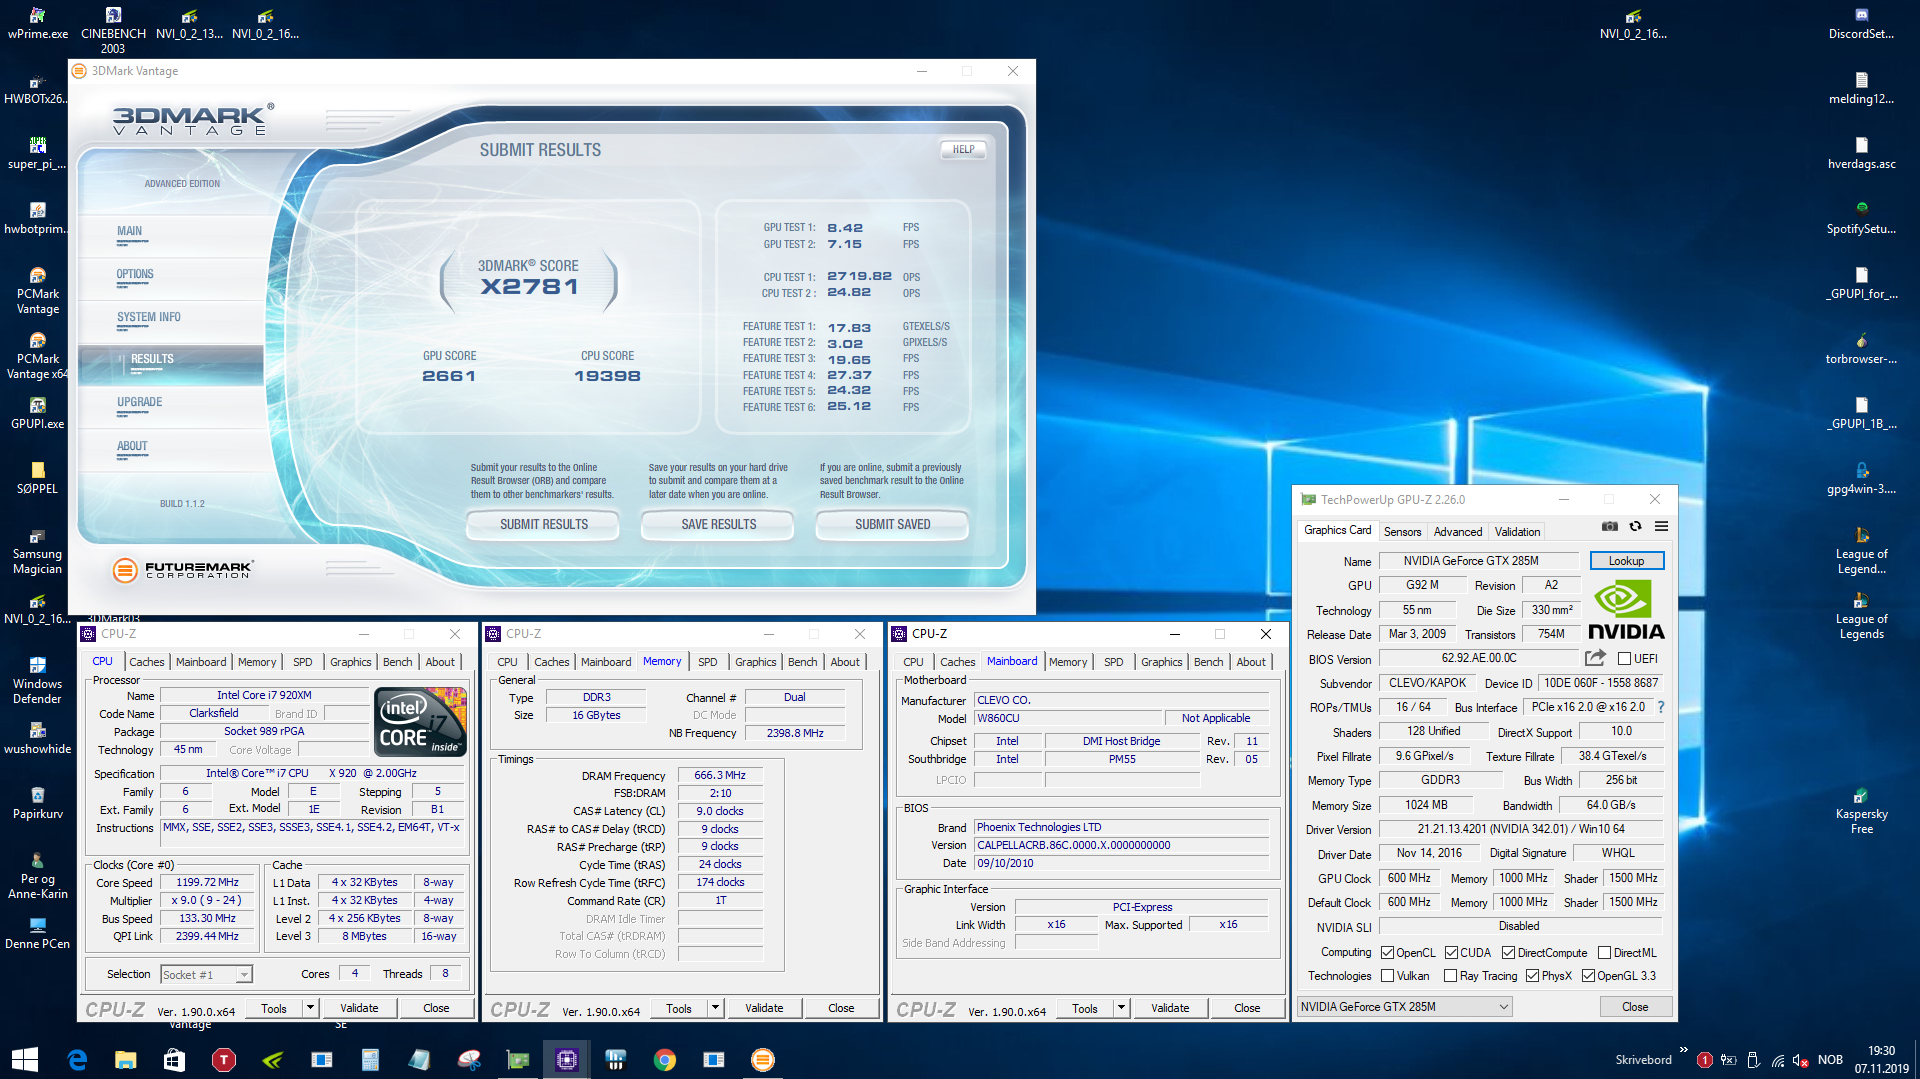1920x1079 pixels.
Task: Open Calculator from the taskbar
Action: [370, 1059]
